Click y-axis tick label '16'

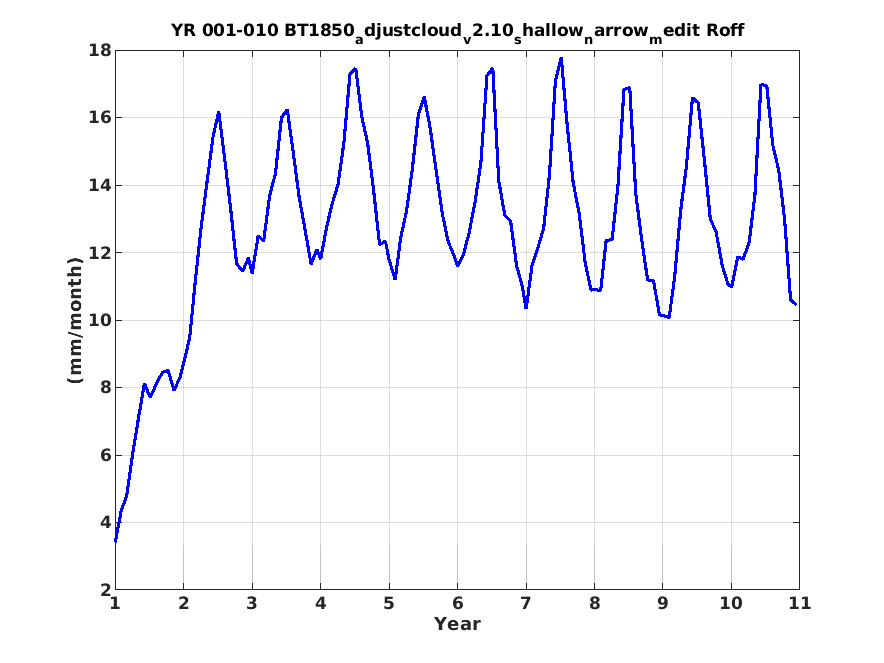(x=100, y=118)
